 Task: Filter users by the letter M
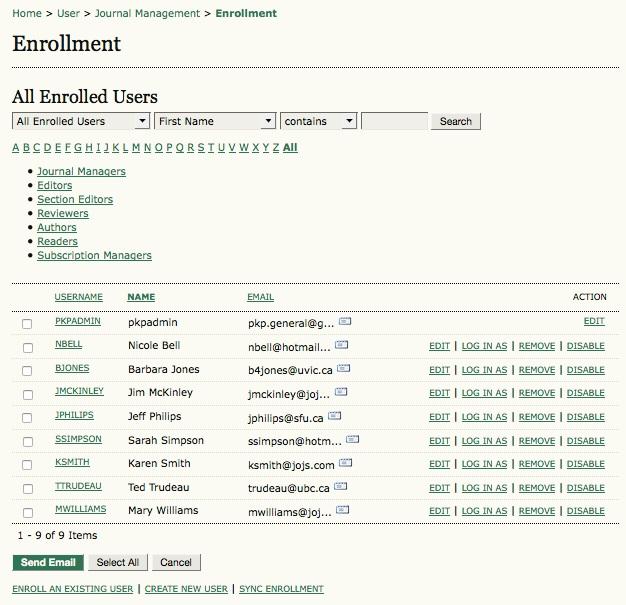(x=136, y=147)
